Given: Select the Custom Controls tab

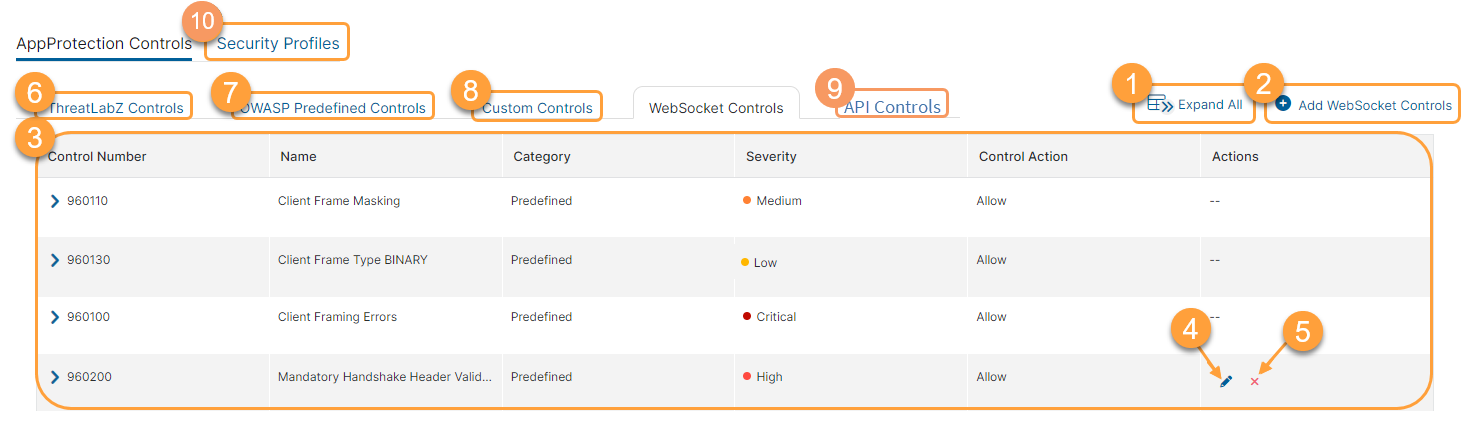Looking at the screenshot, I should 537,108.
